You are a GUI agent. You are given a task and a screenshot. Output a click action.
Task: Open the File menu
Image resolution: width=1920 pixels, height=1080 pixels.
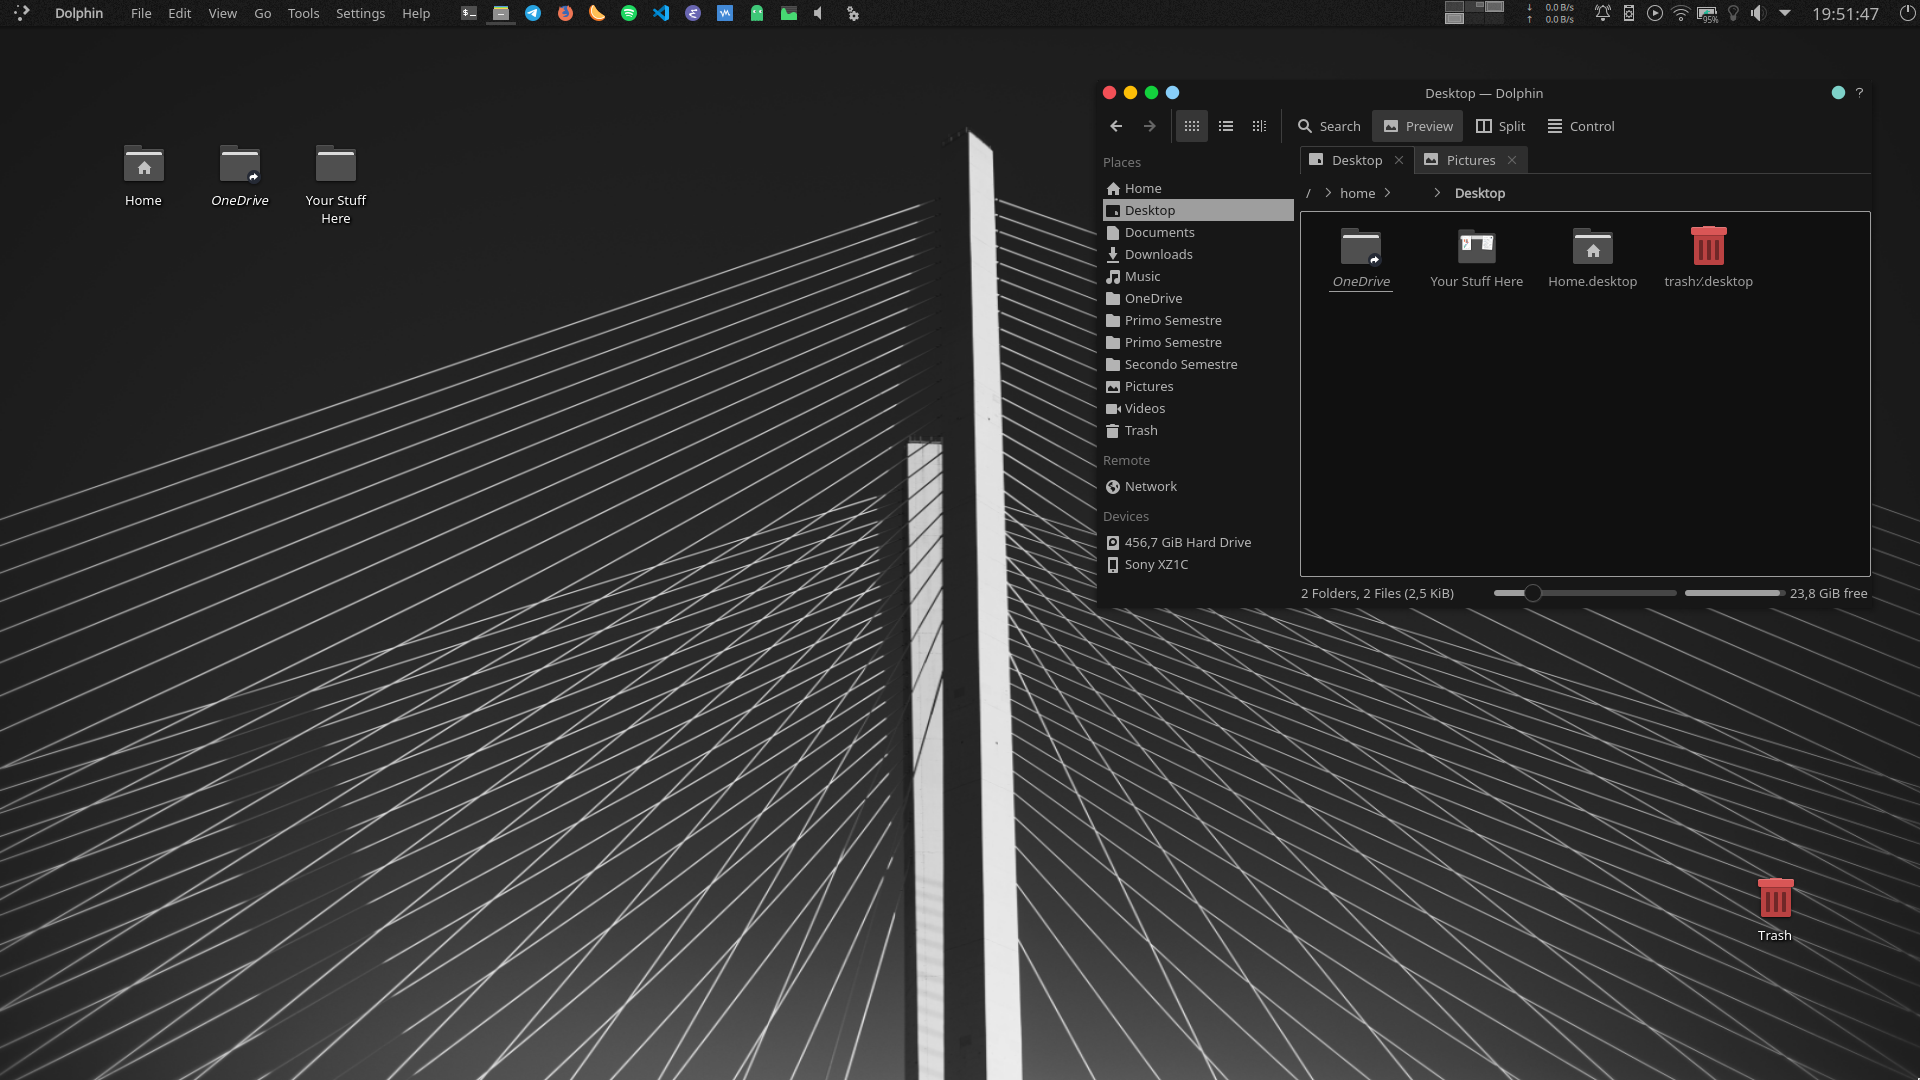click(x=141, y=13)
